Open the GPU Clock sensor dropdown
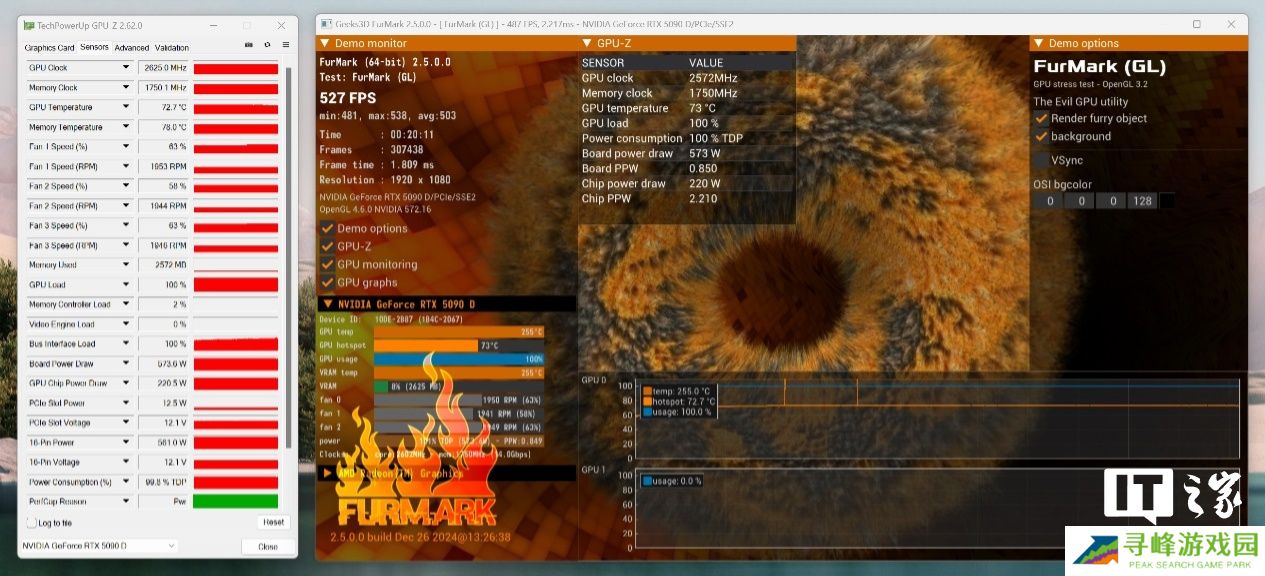1265x576 pixels. tap(126, 68)
